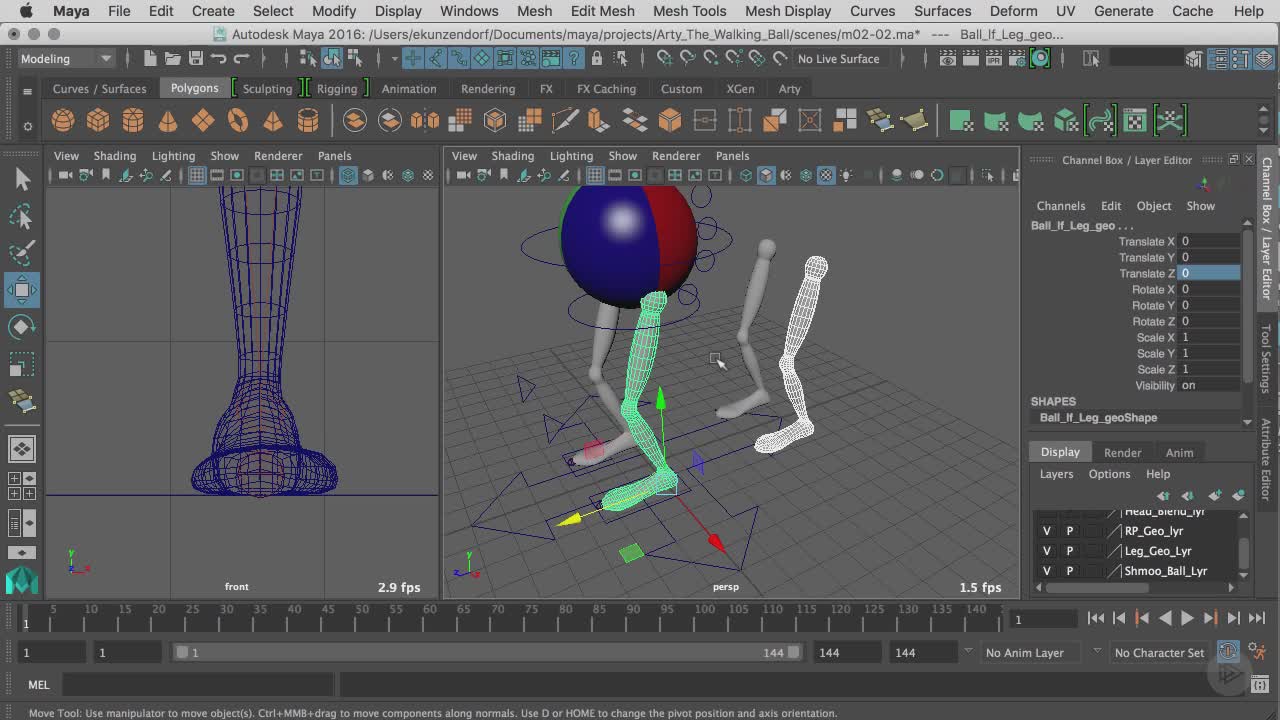Toggle visibility V of Shmoo_Ball_Lyr
The height and width of the screenshot is (720, 1280).
[1047, 571]
